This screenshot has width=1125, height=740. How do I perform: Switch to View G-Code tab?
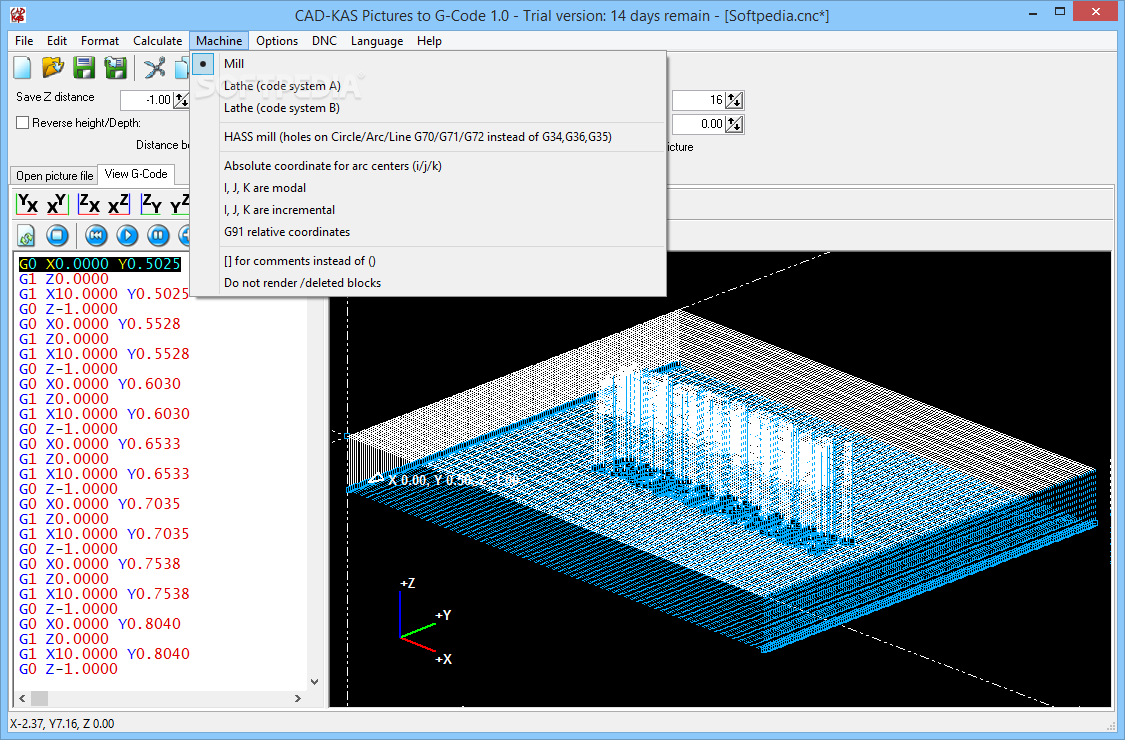136,174
